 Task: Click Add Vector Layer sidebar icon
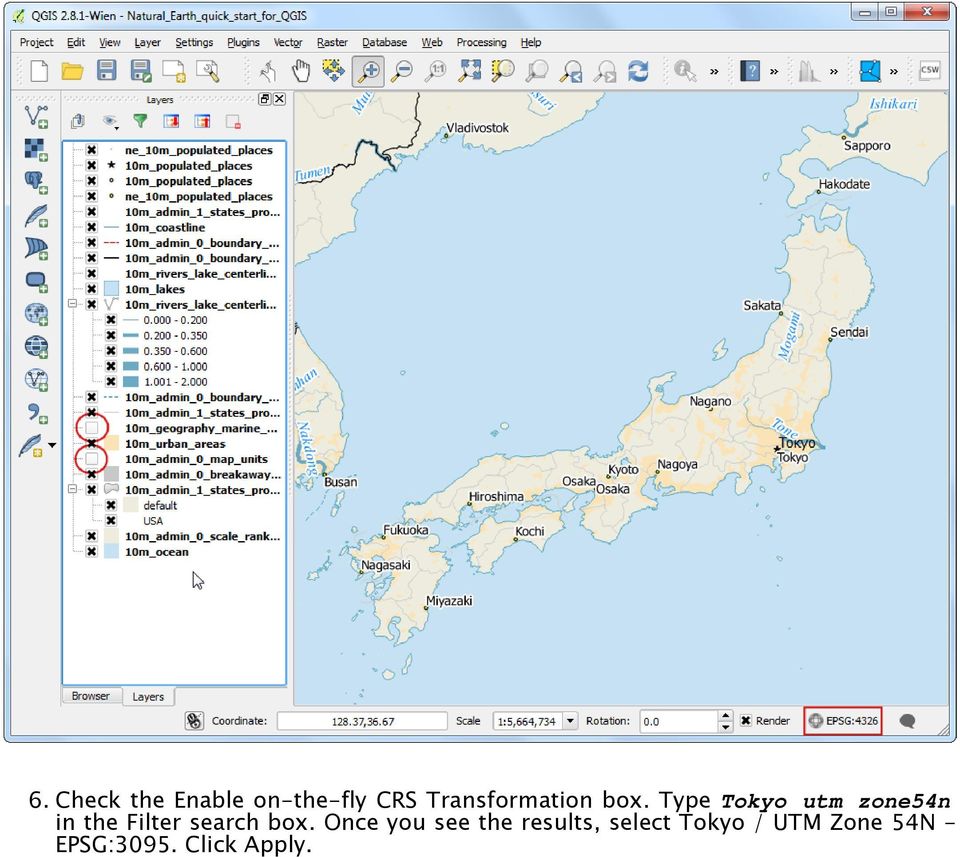coord(36,117)
